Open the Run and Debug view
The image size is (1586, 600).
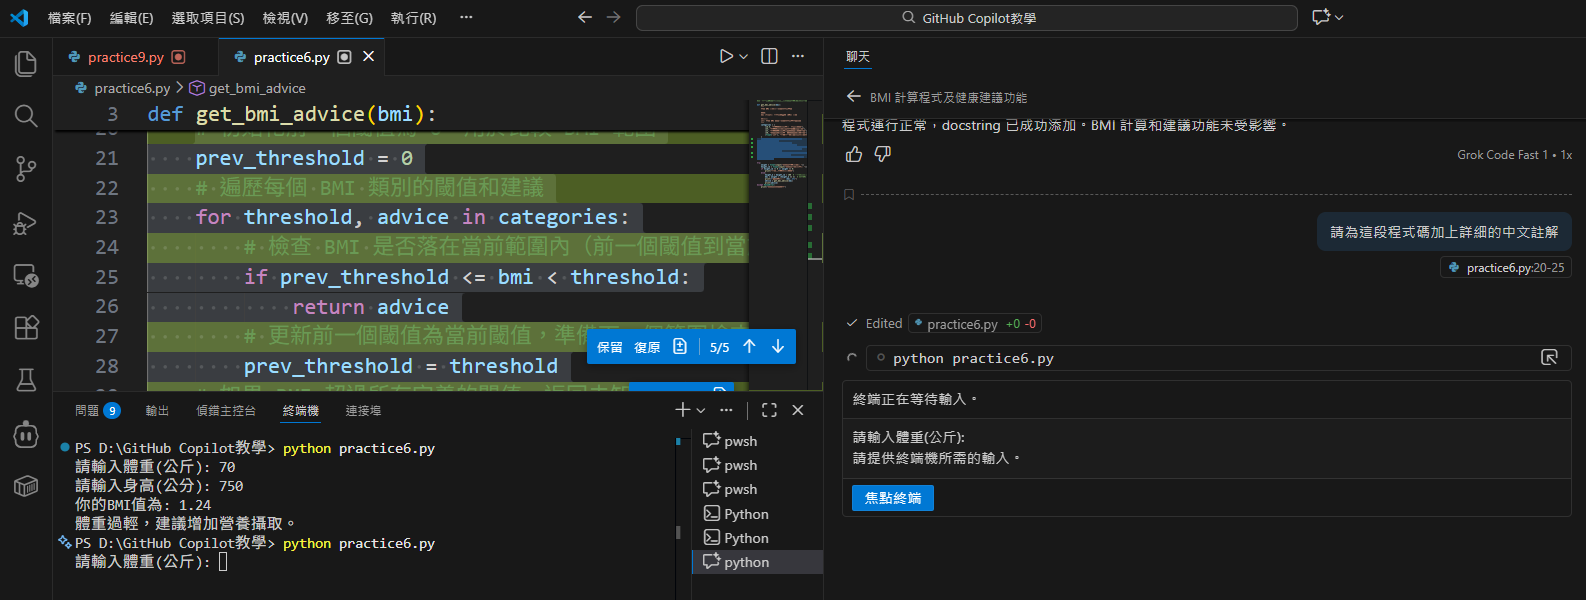click(x=26, y=222)
